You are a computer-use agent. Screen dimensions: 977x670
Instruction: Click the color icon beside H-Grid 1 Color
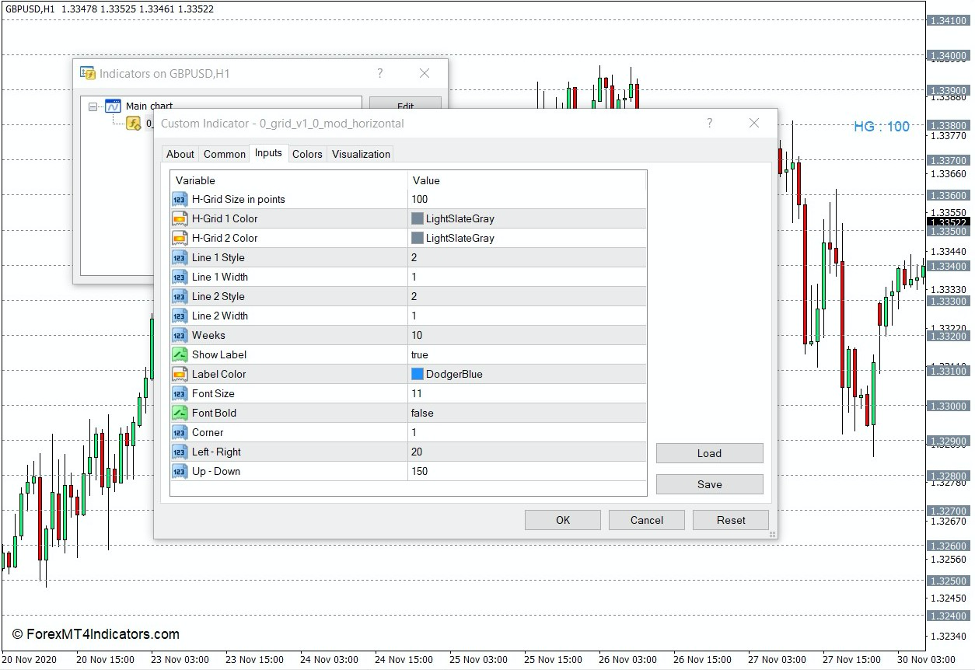coord(181,218)
